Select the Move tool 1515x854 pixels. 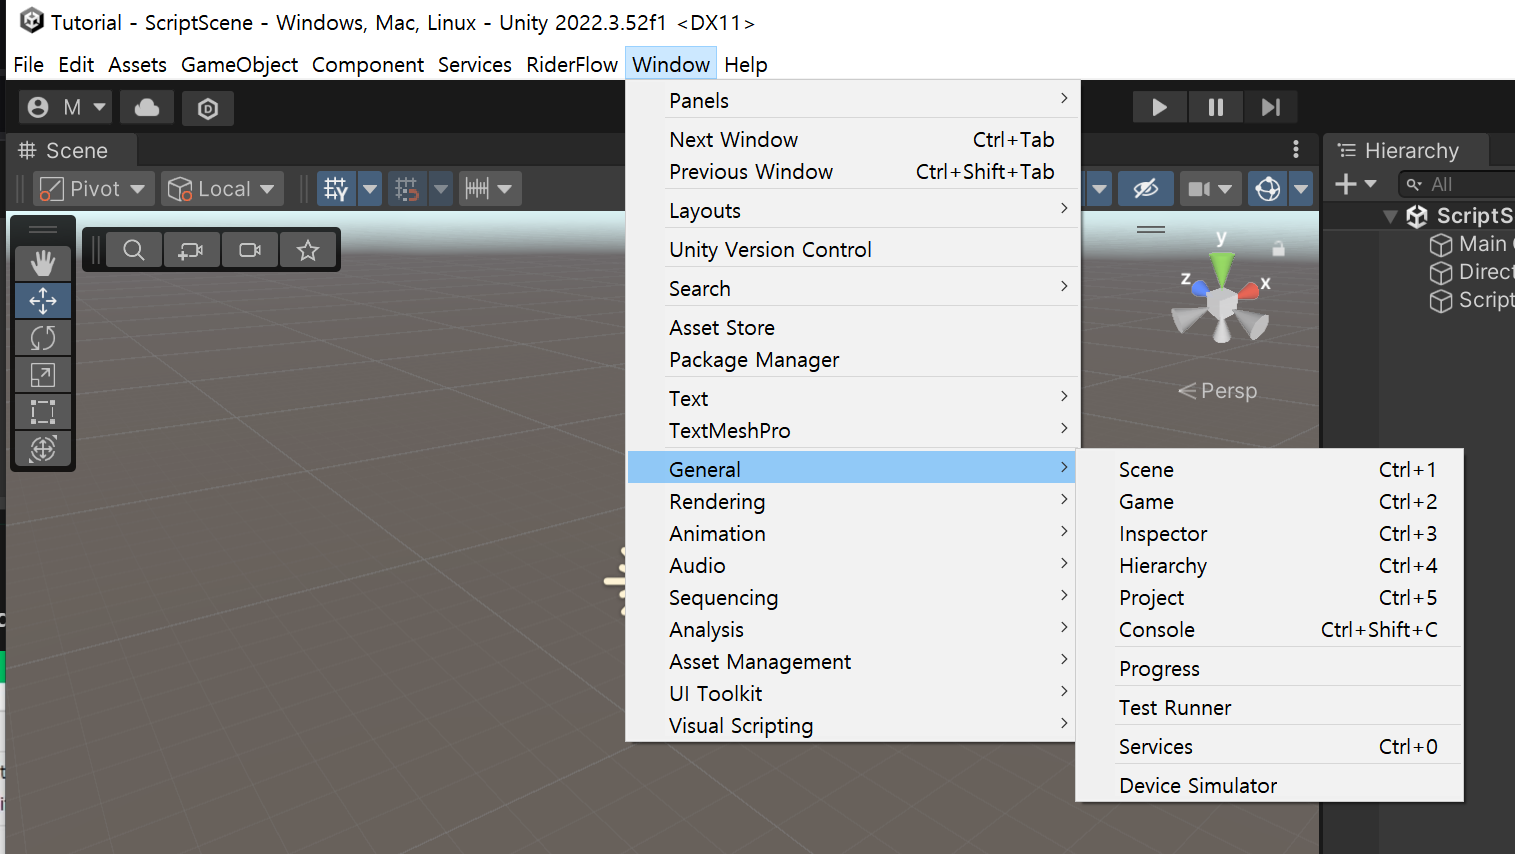tap(43, 301)
